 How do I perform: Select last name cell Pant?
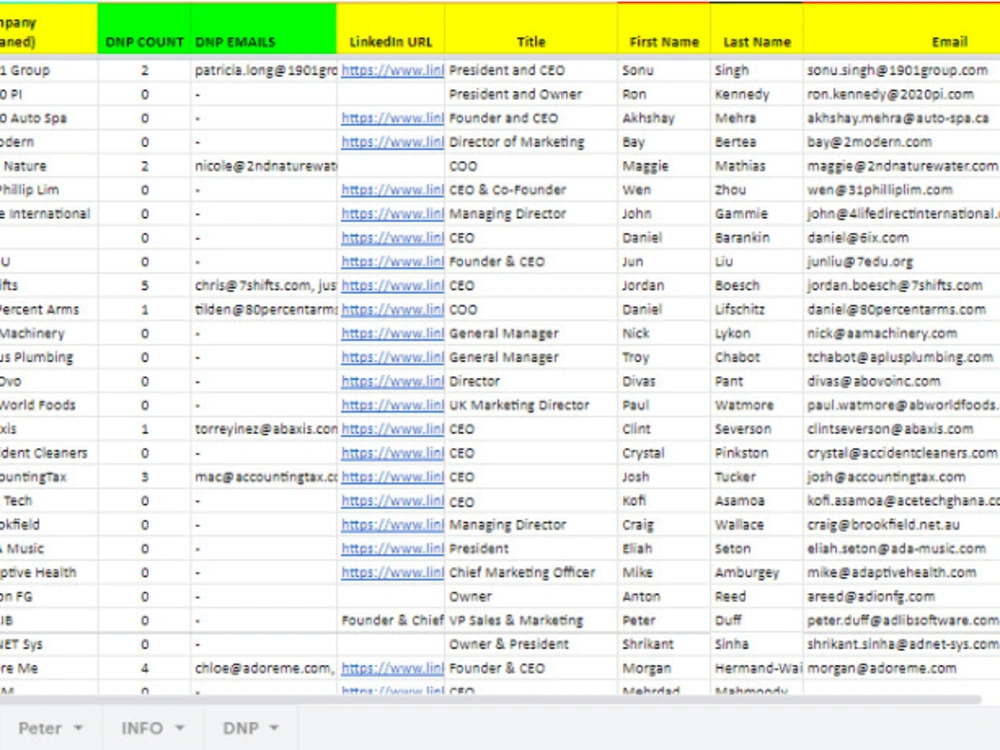(x=756, y=381)
